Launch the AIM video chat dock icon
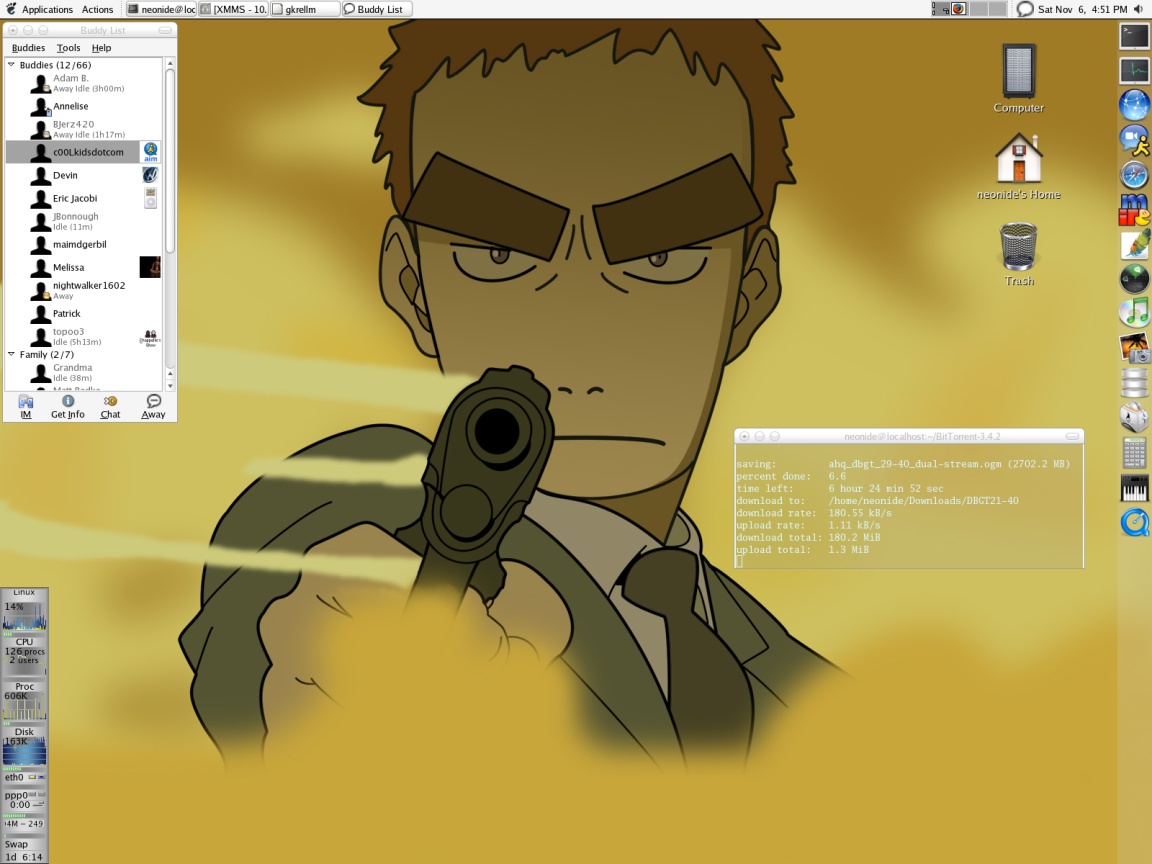 1134,140
